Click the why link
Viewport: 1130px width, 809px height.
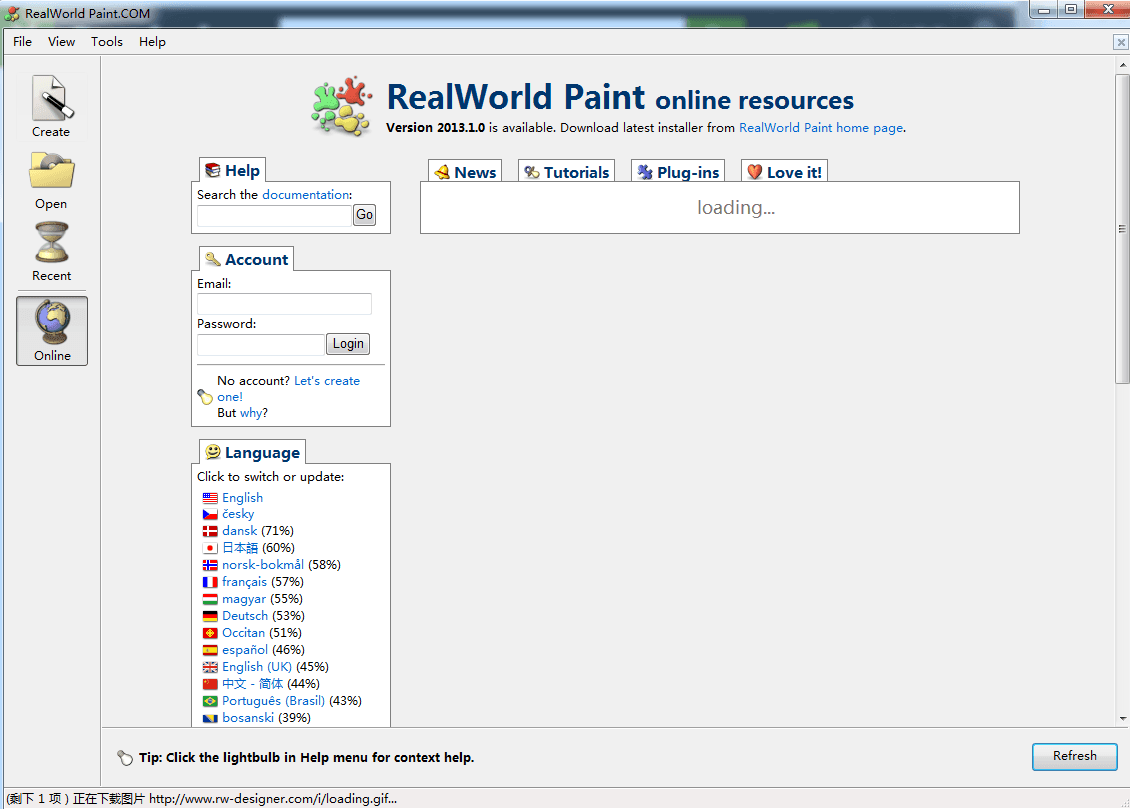(x=250, y=413)
